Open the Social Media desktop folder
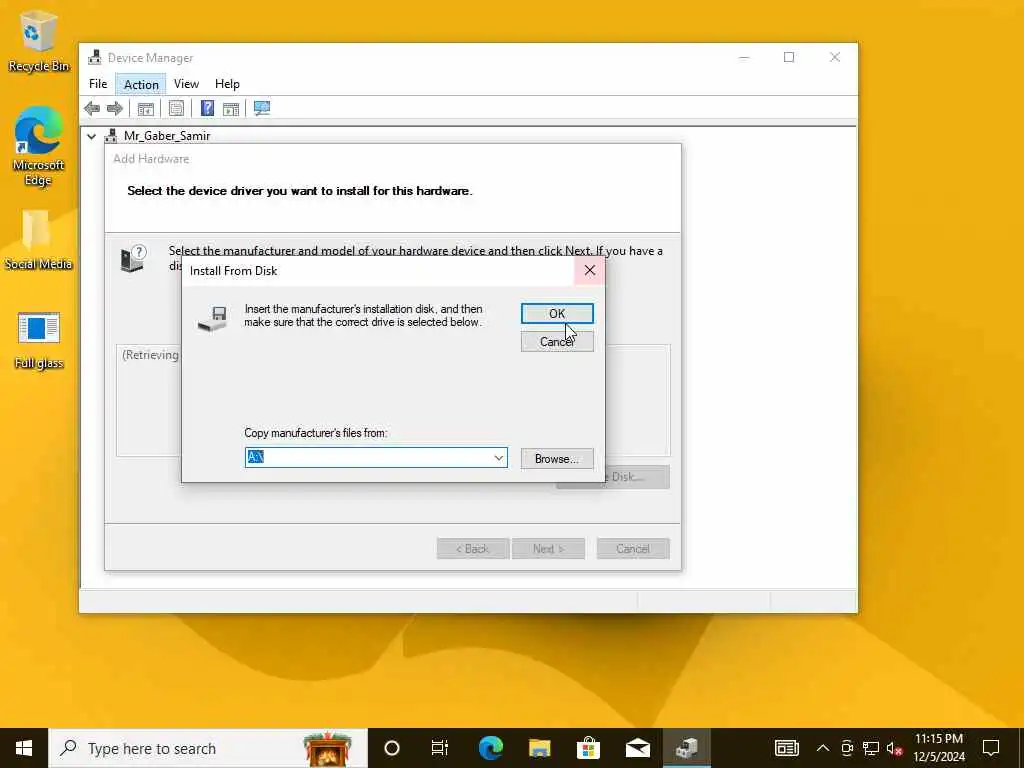Viewport: 1024px width, 768px height. (x=38, y=240)
